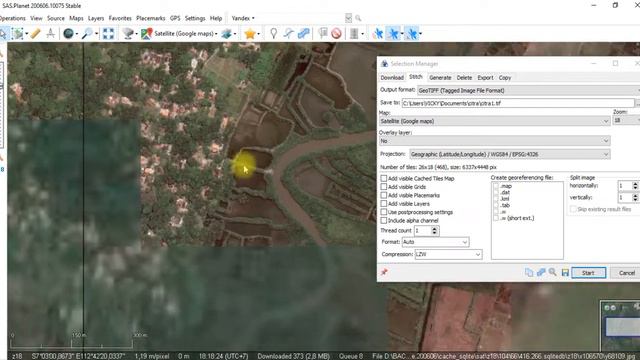Open the Yandex search provider dropdown
Image resolution: width=640 pixels, height=360 pixels.
coord(243,18)
